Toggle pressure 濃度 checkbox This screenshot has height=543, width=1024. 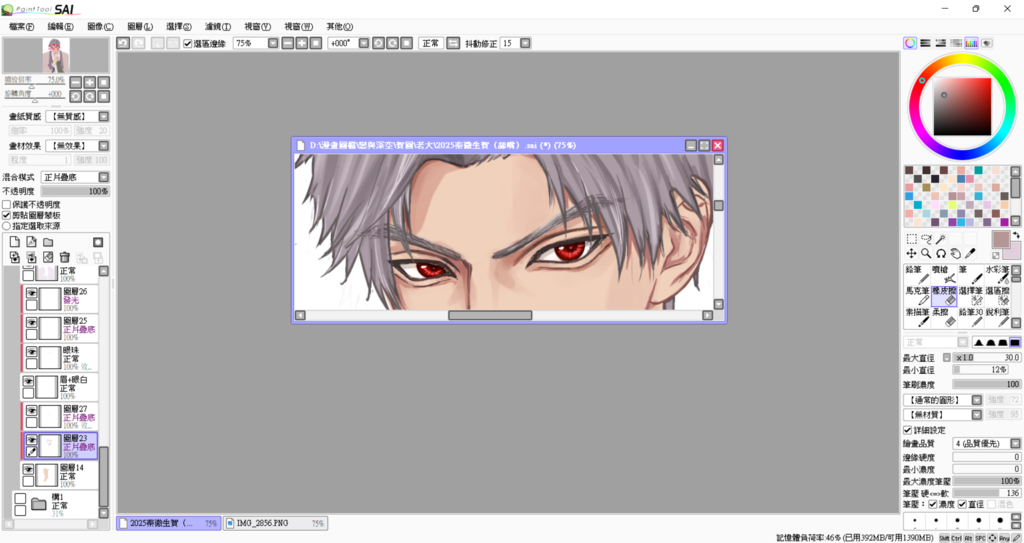coord(933,504)
